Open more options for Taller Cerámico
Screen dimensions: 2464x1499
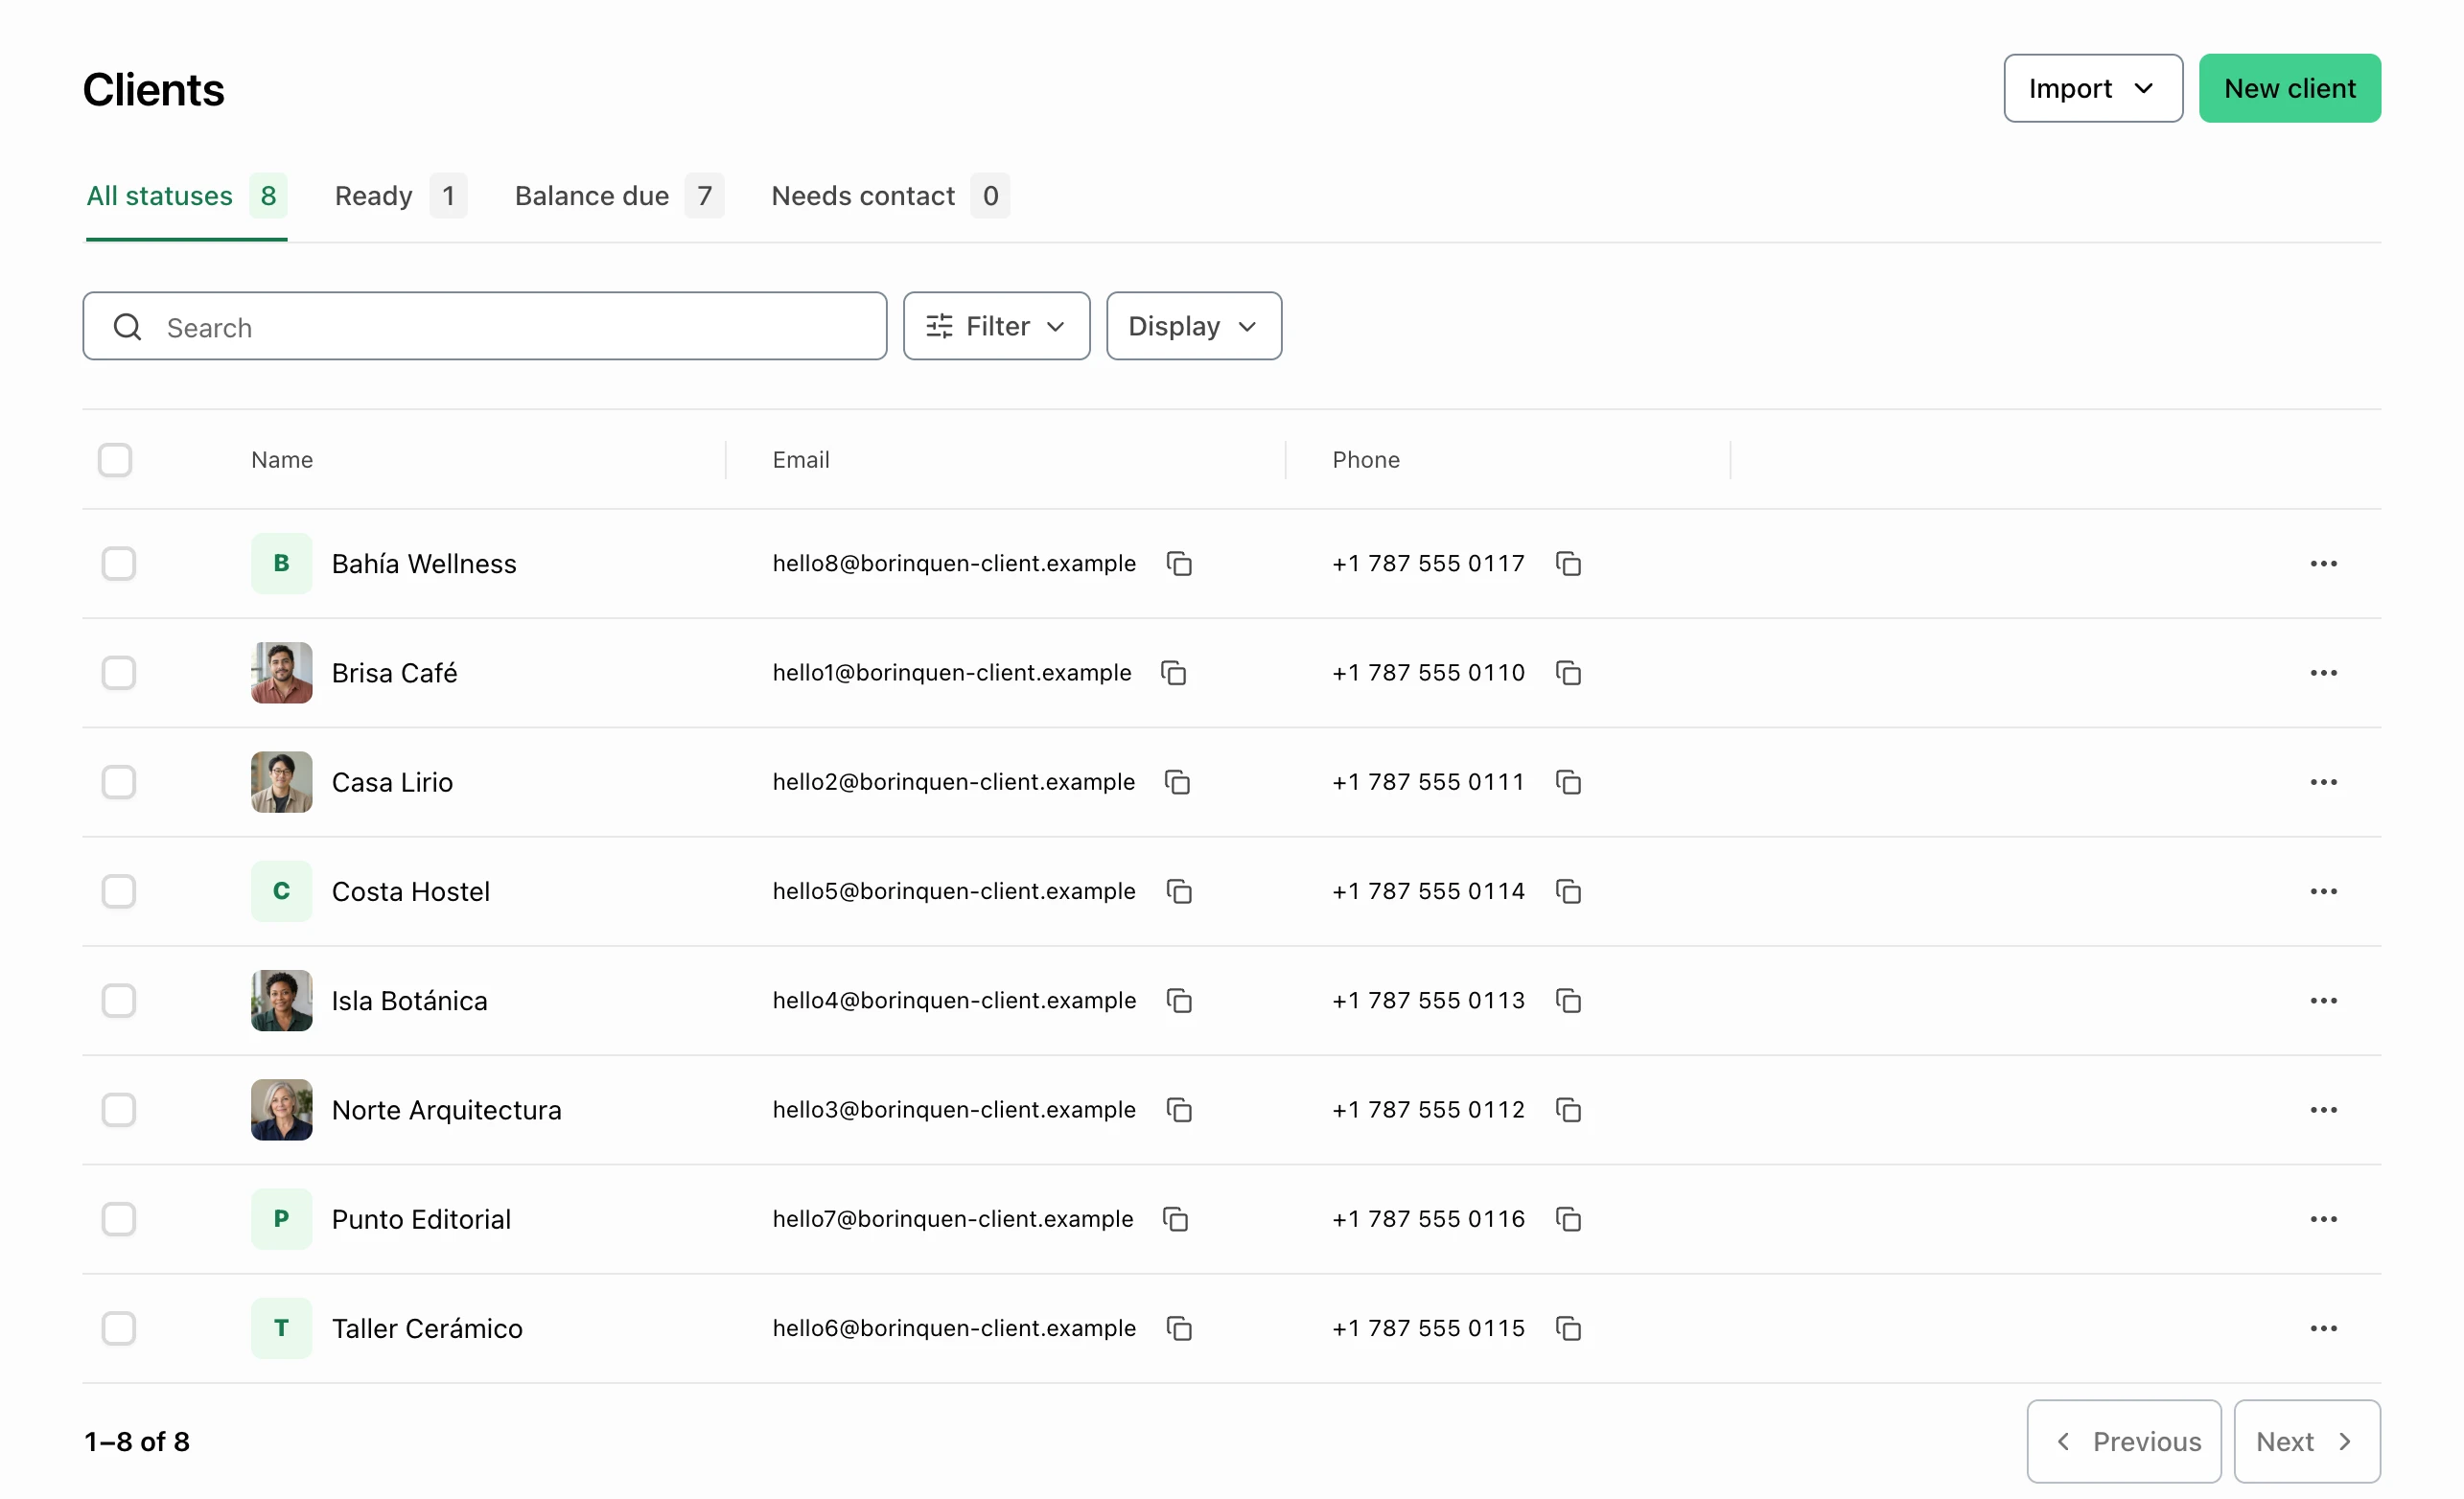click(2323, 1328)
